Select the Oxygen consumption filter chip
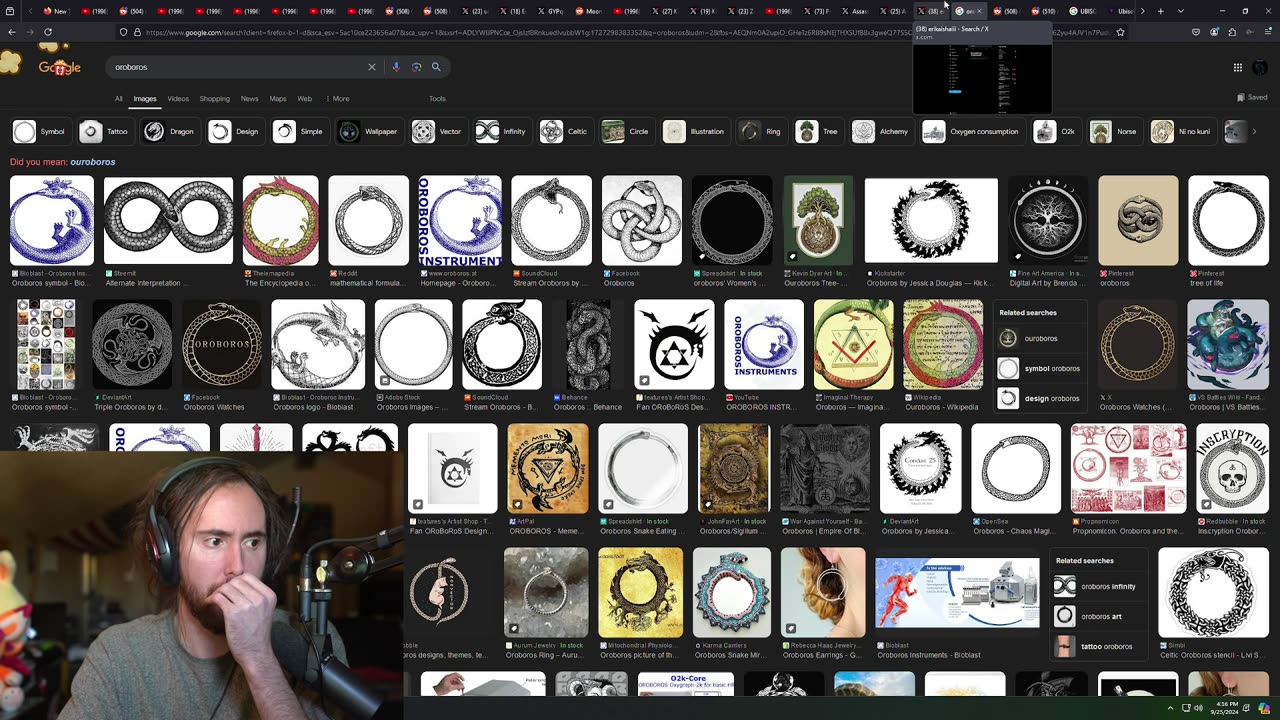Image resolution: width=1280 pixels, height=720 pixels. point(971,131)
